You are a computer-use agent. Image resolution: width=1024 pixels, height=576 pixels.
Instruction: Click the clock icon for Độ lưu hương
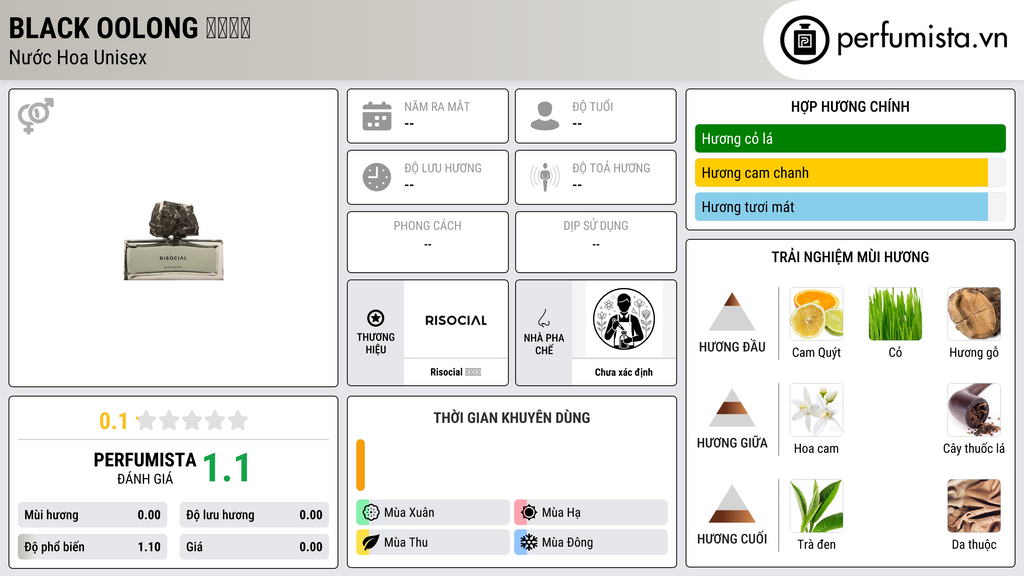pyautogui.click(x=377, y=177)
